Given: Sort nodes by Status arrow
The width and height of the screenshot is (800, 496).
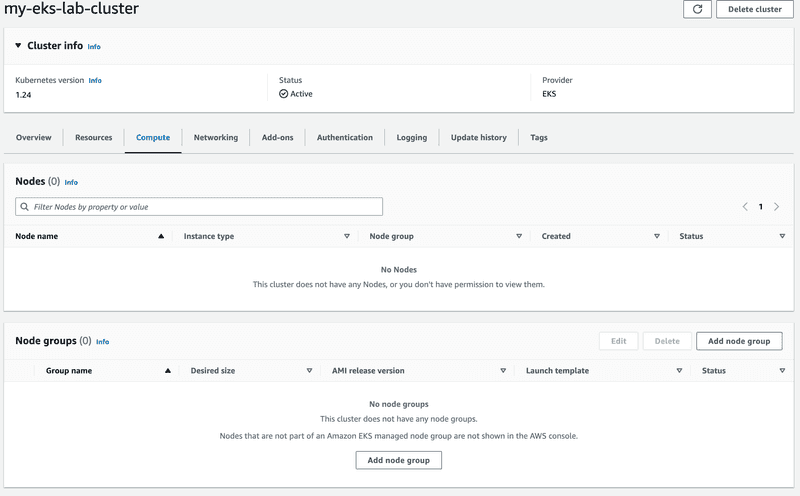Looking at the screenshot, I should [x=782, y=236].
